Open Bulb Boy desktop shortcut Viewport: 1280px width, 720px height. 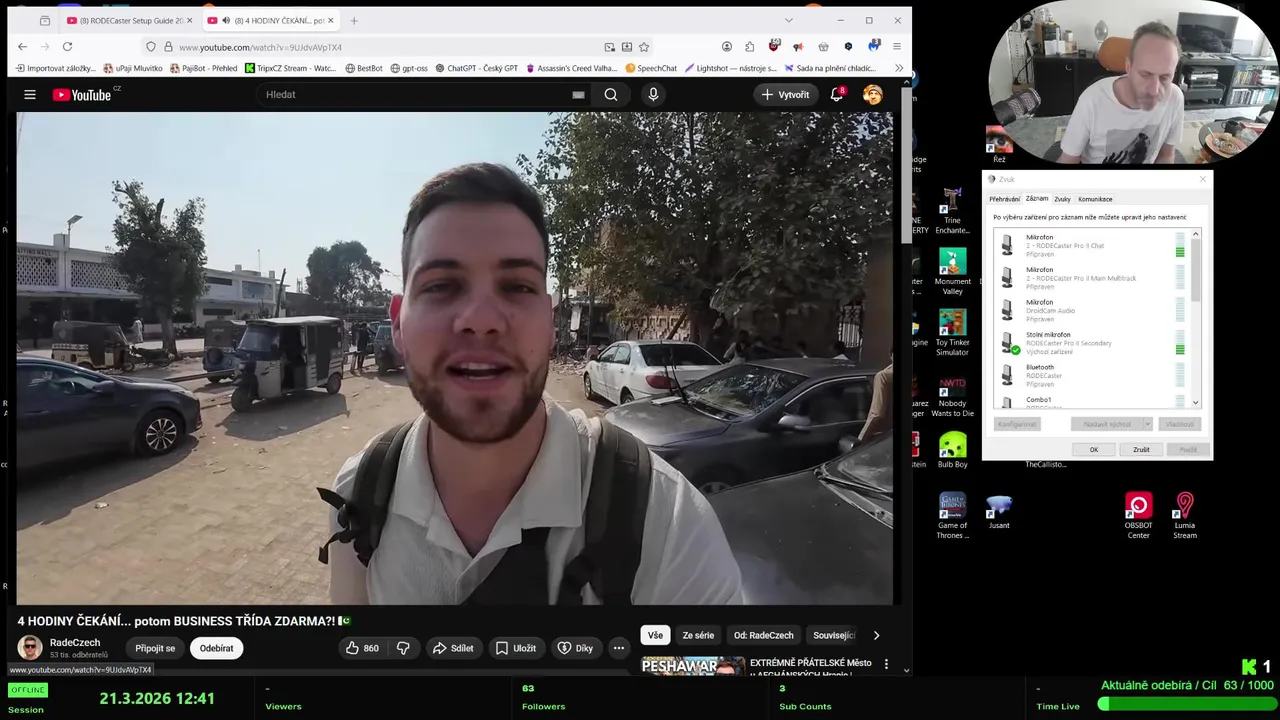(952, 450)
